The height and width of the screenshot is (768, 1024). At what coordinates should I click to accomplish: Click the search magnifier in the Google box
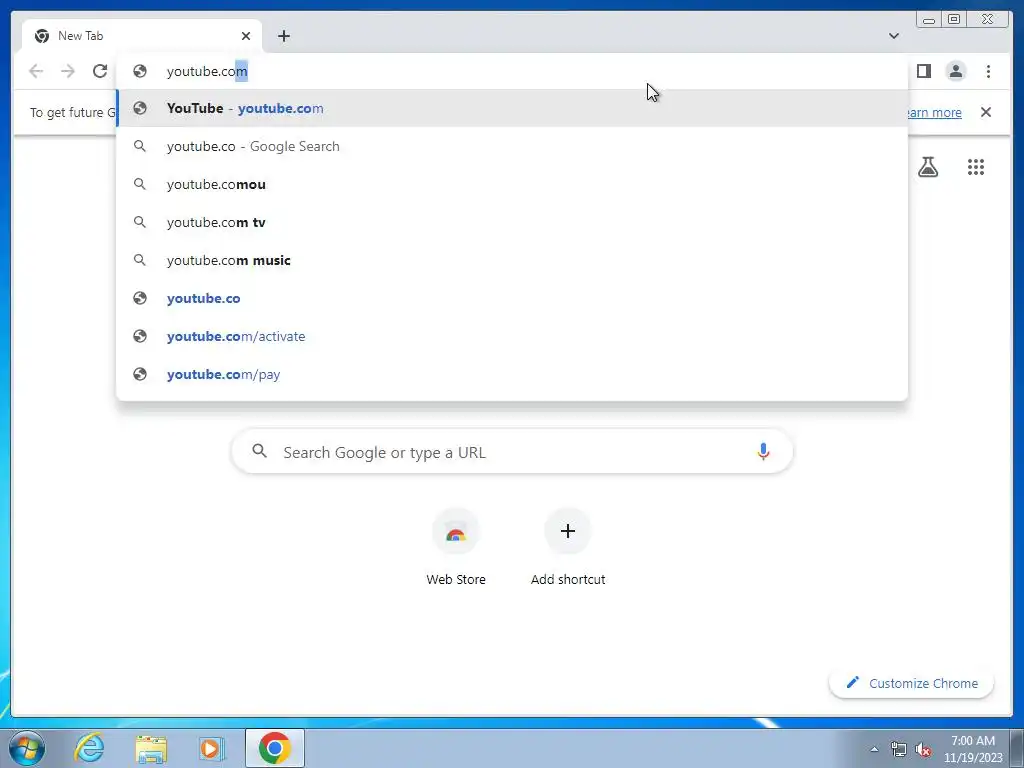click(259, 451)
